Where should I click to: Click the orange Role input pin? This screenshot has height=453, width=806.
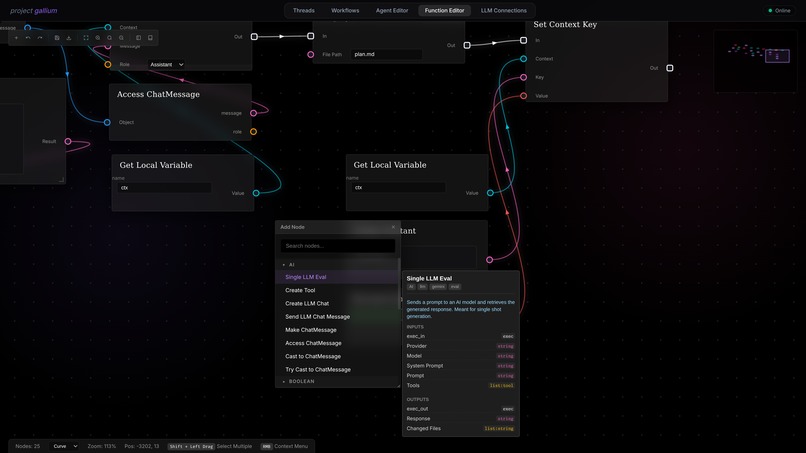click(x=107, y=64)
